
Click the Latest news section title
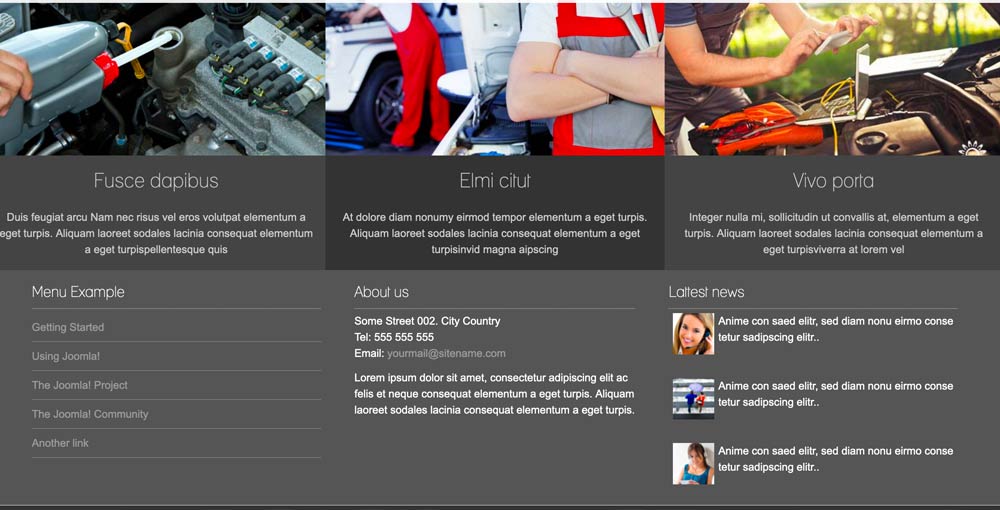[x=706, y=292]
